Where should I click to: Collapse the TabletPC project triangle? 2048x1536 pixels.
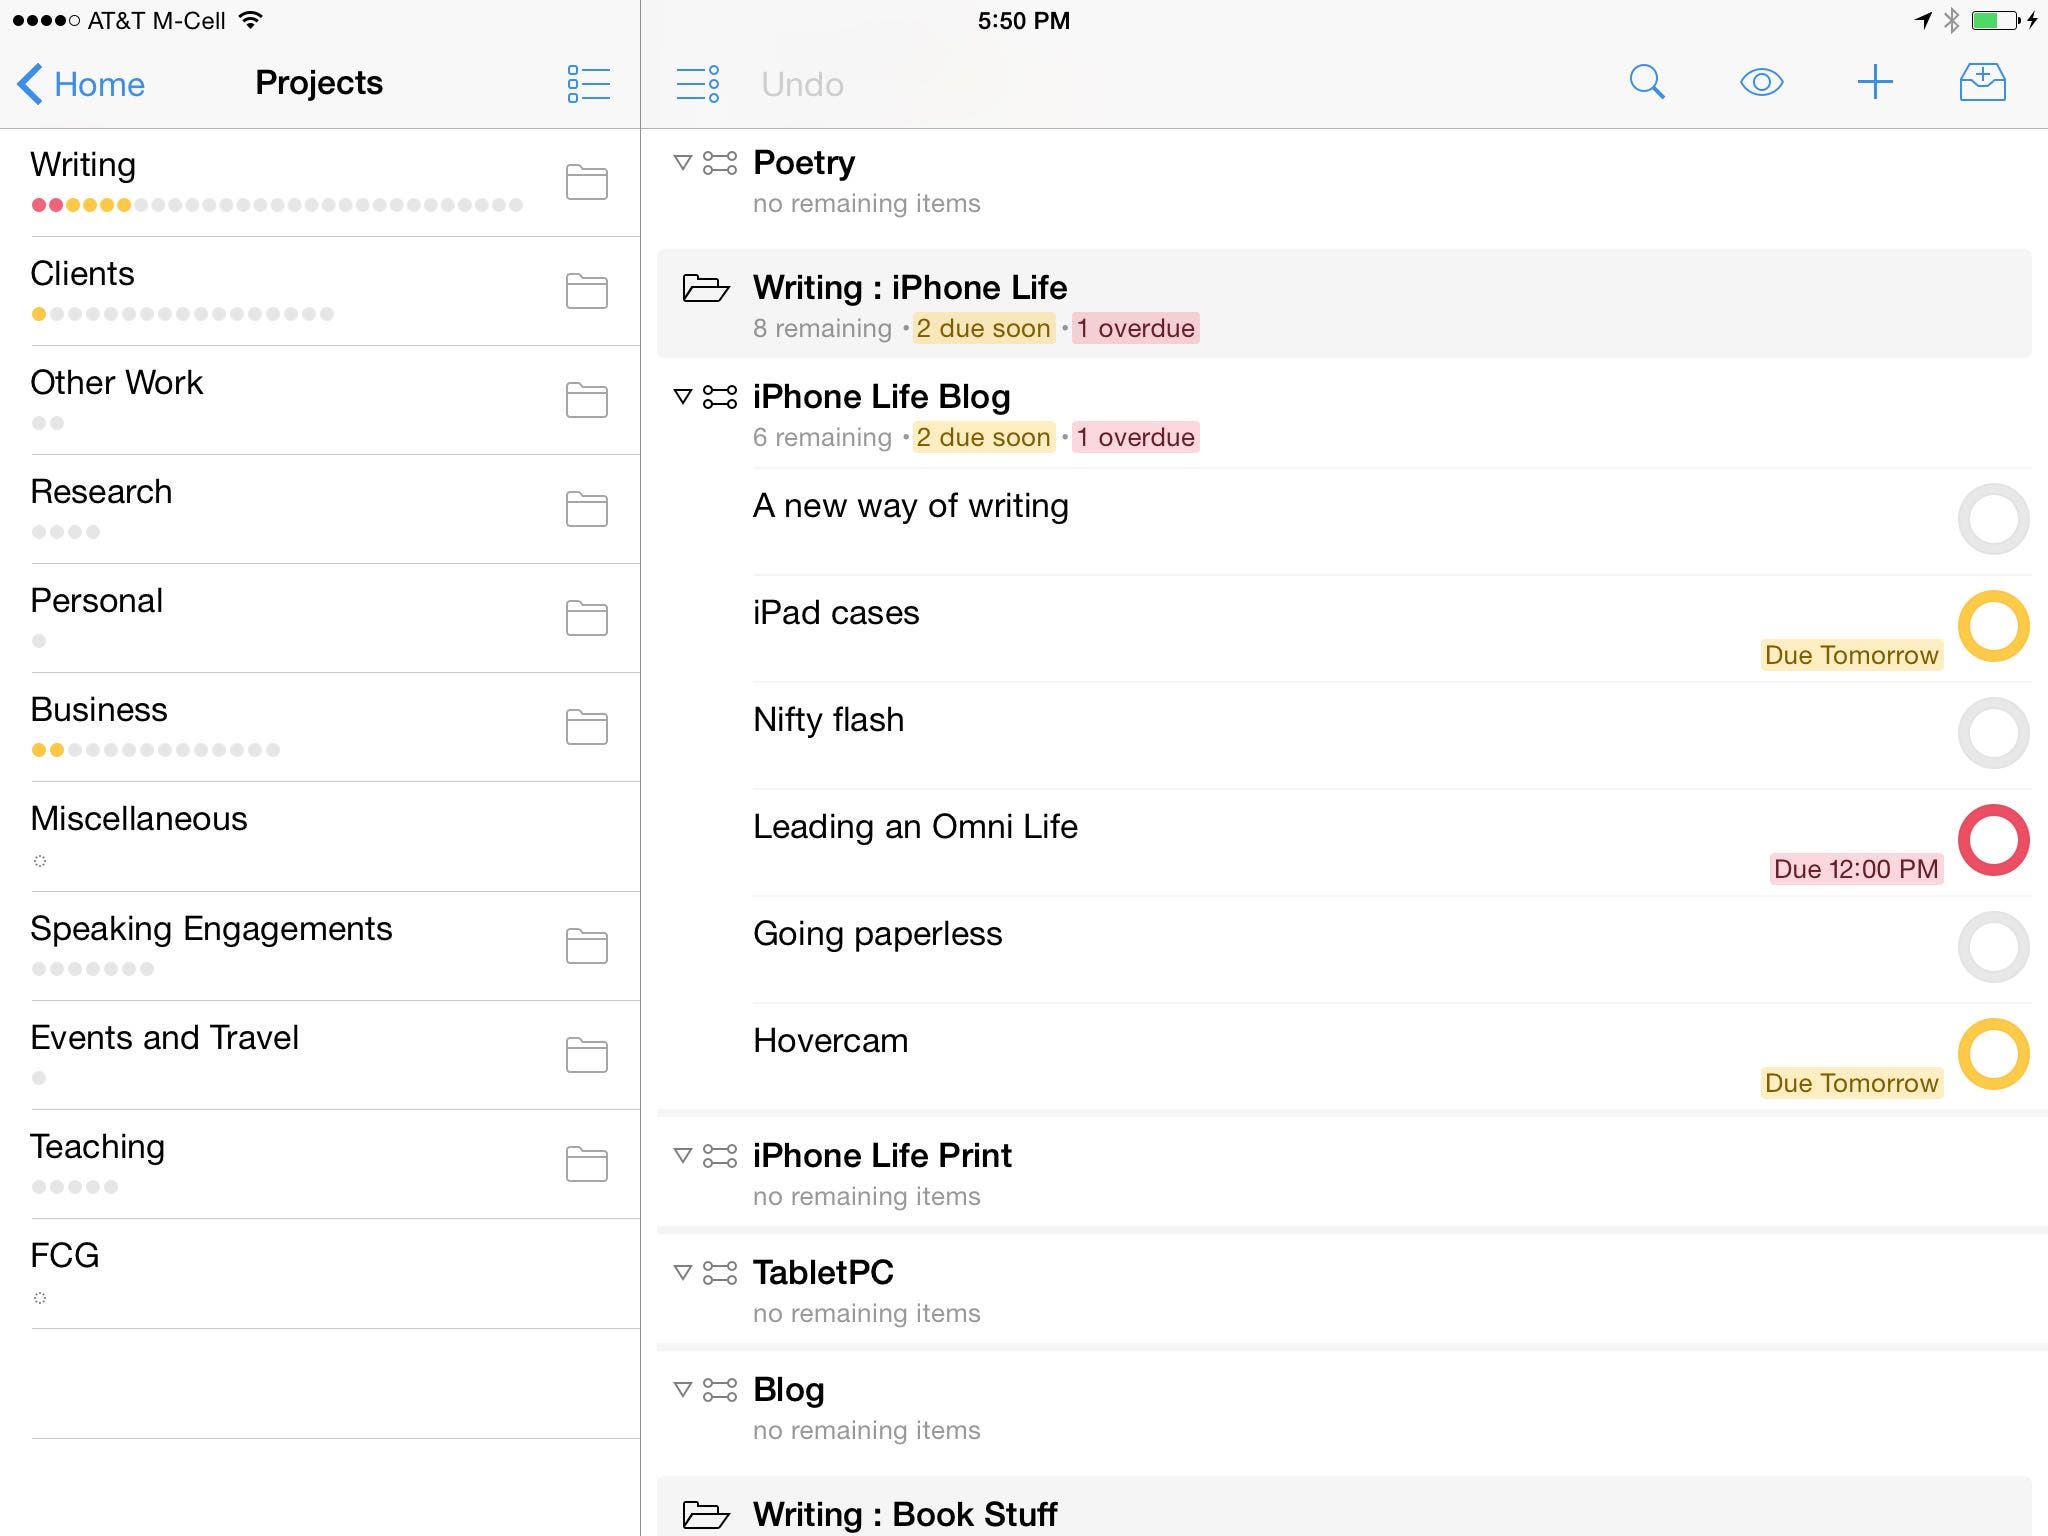(x=683, y=1273)
